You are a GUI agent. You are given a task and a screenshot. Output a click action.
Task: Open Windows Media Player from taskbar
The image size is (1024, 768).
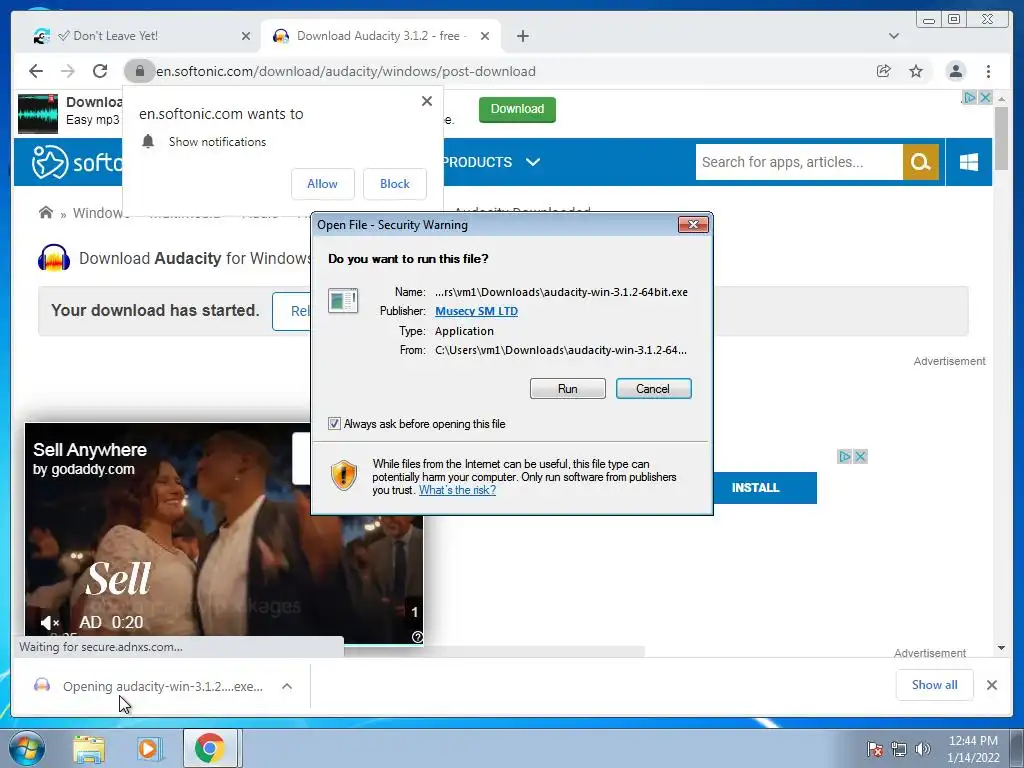149,748
